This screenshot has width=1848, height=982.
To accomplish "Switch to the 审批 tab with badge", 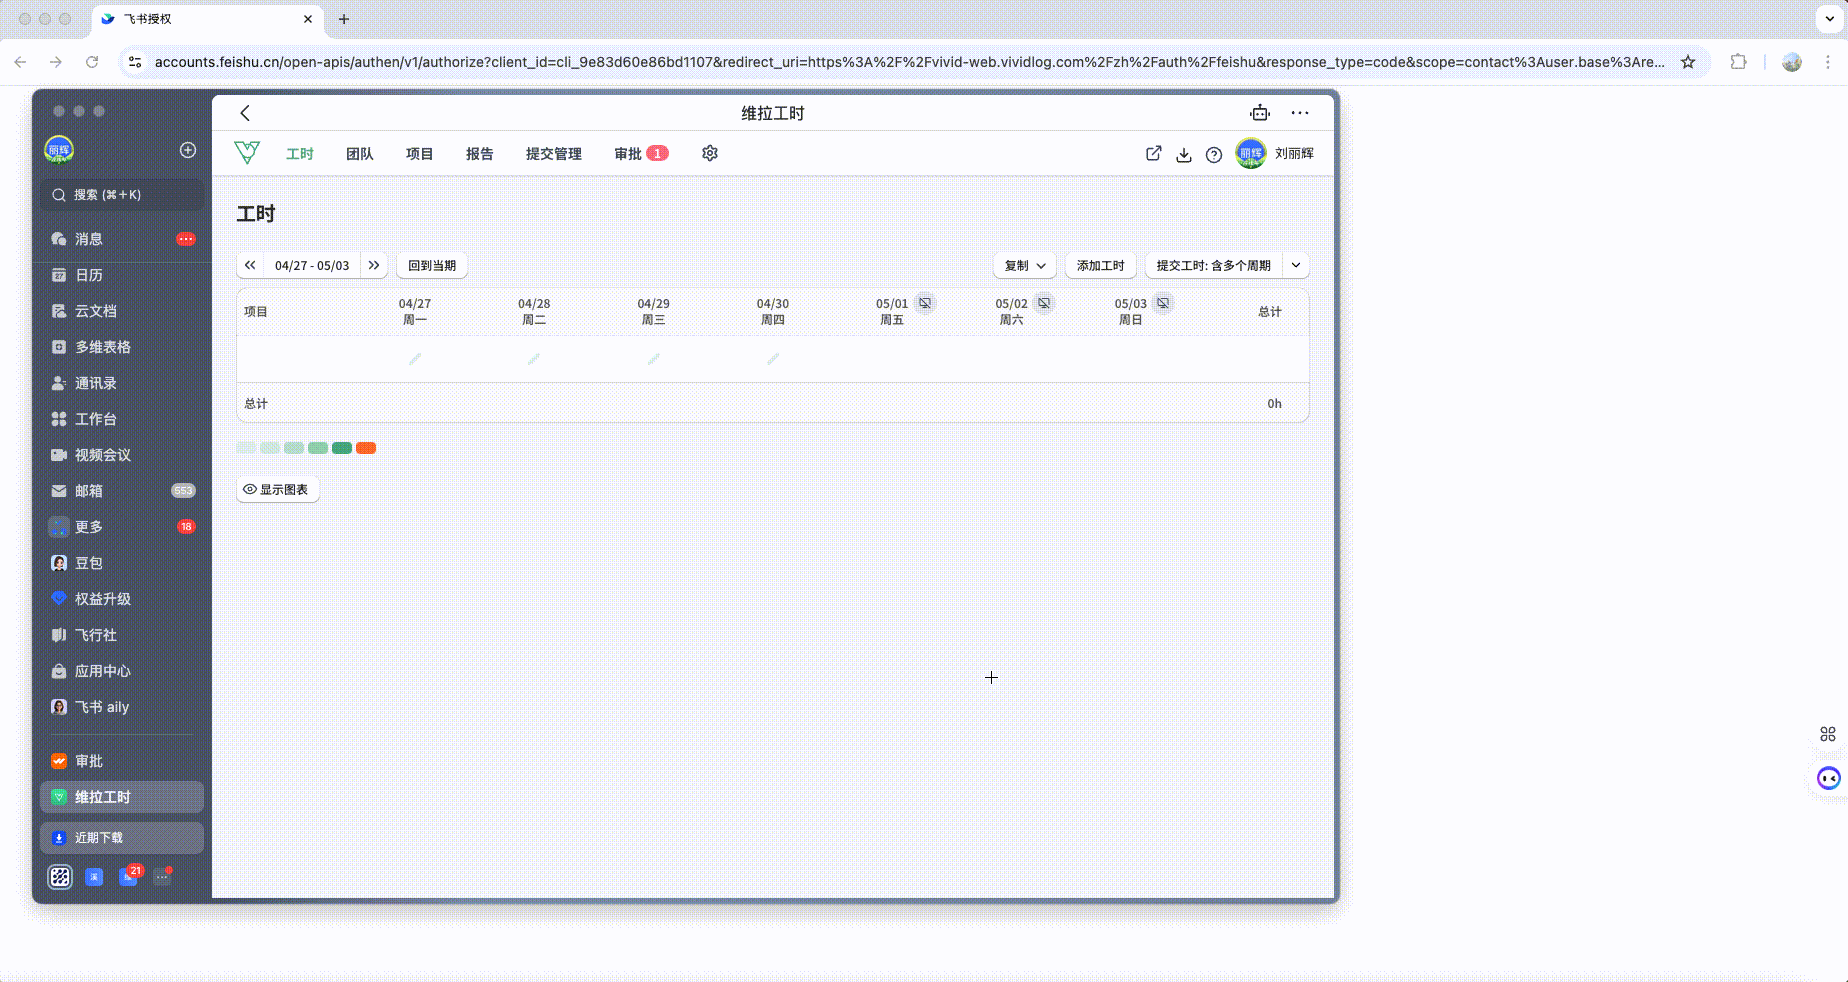I will pos(641,153).
